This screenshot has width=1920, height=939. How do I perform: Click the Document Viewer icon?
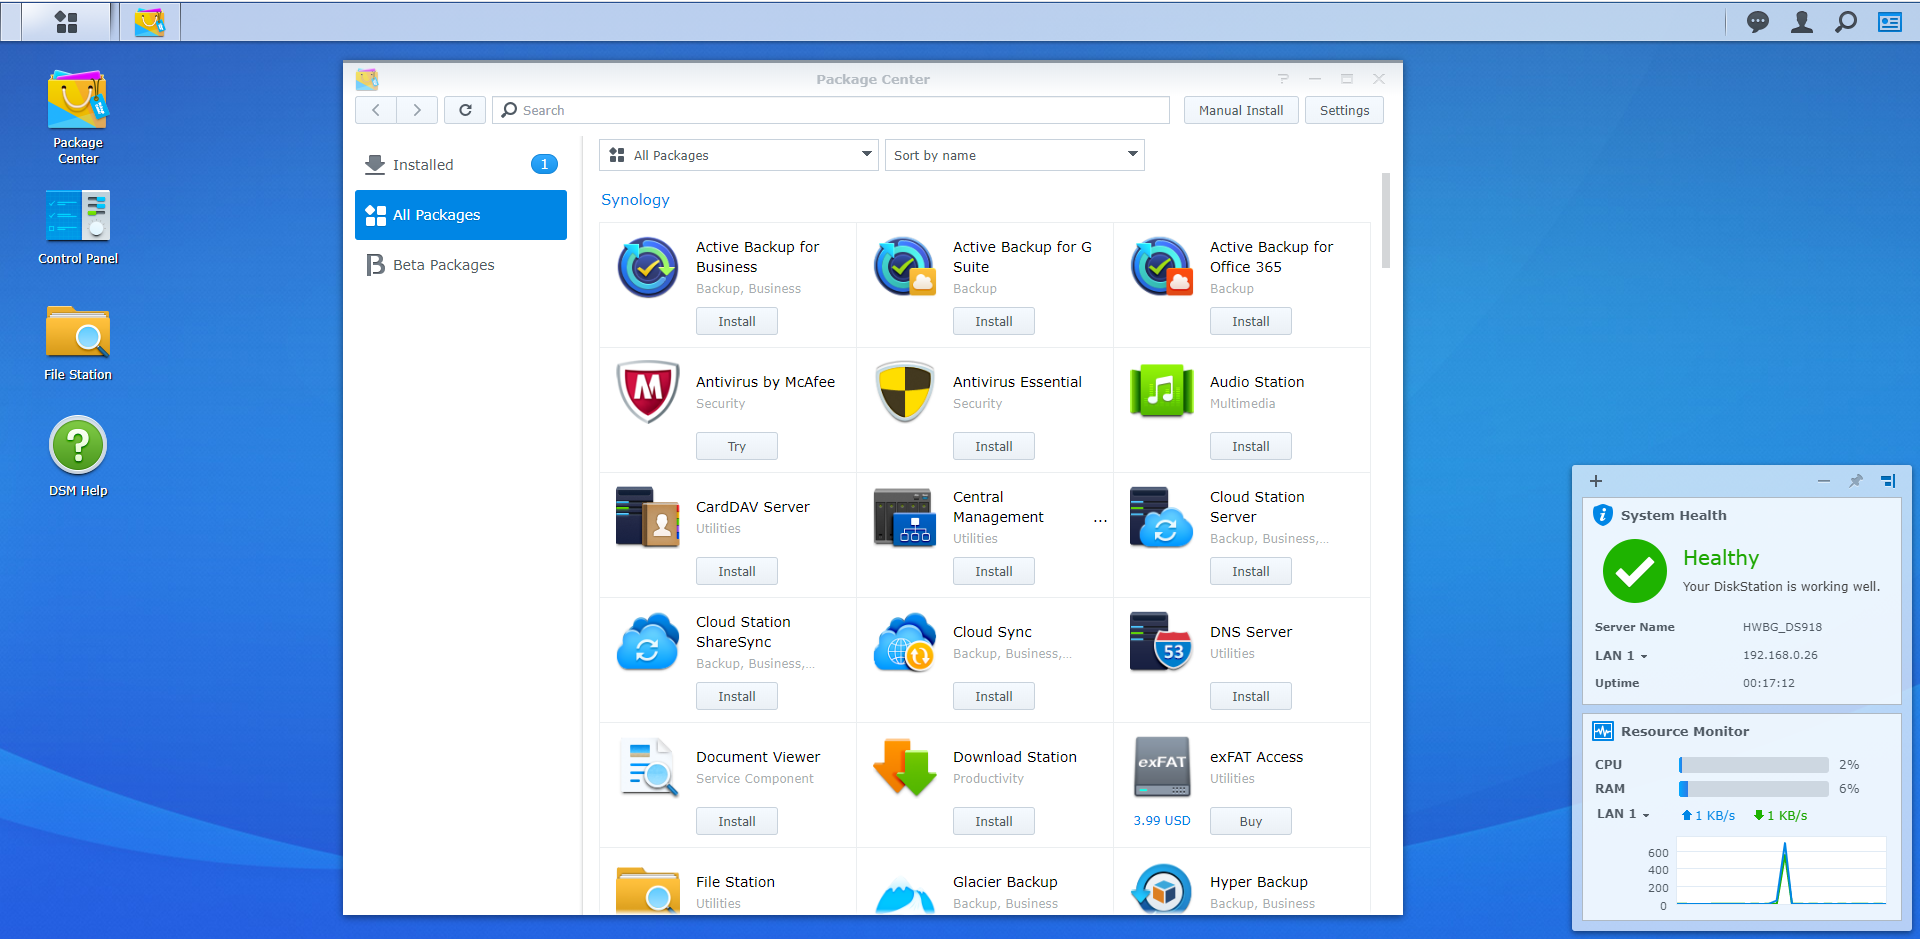pyautogui.click(x=648, y=767)
